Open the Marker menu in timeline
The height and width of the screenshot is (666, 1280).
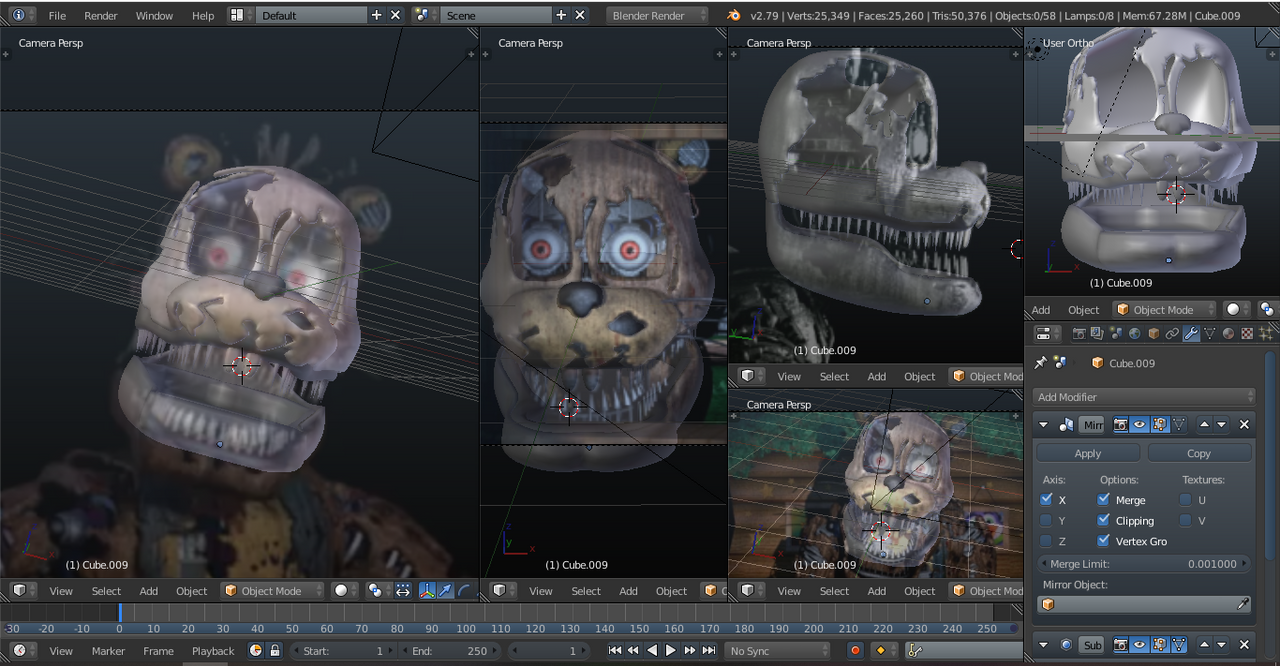click(x=108, y=651)
